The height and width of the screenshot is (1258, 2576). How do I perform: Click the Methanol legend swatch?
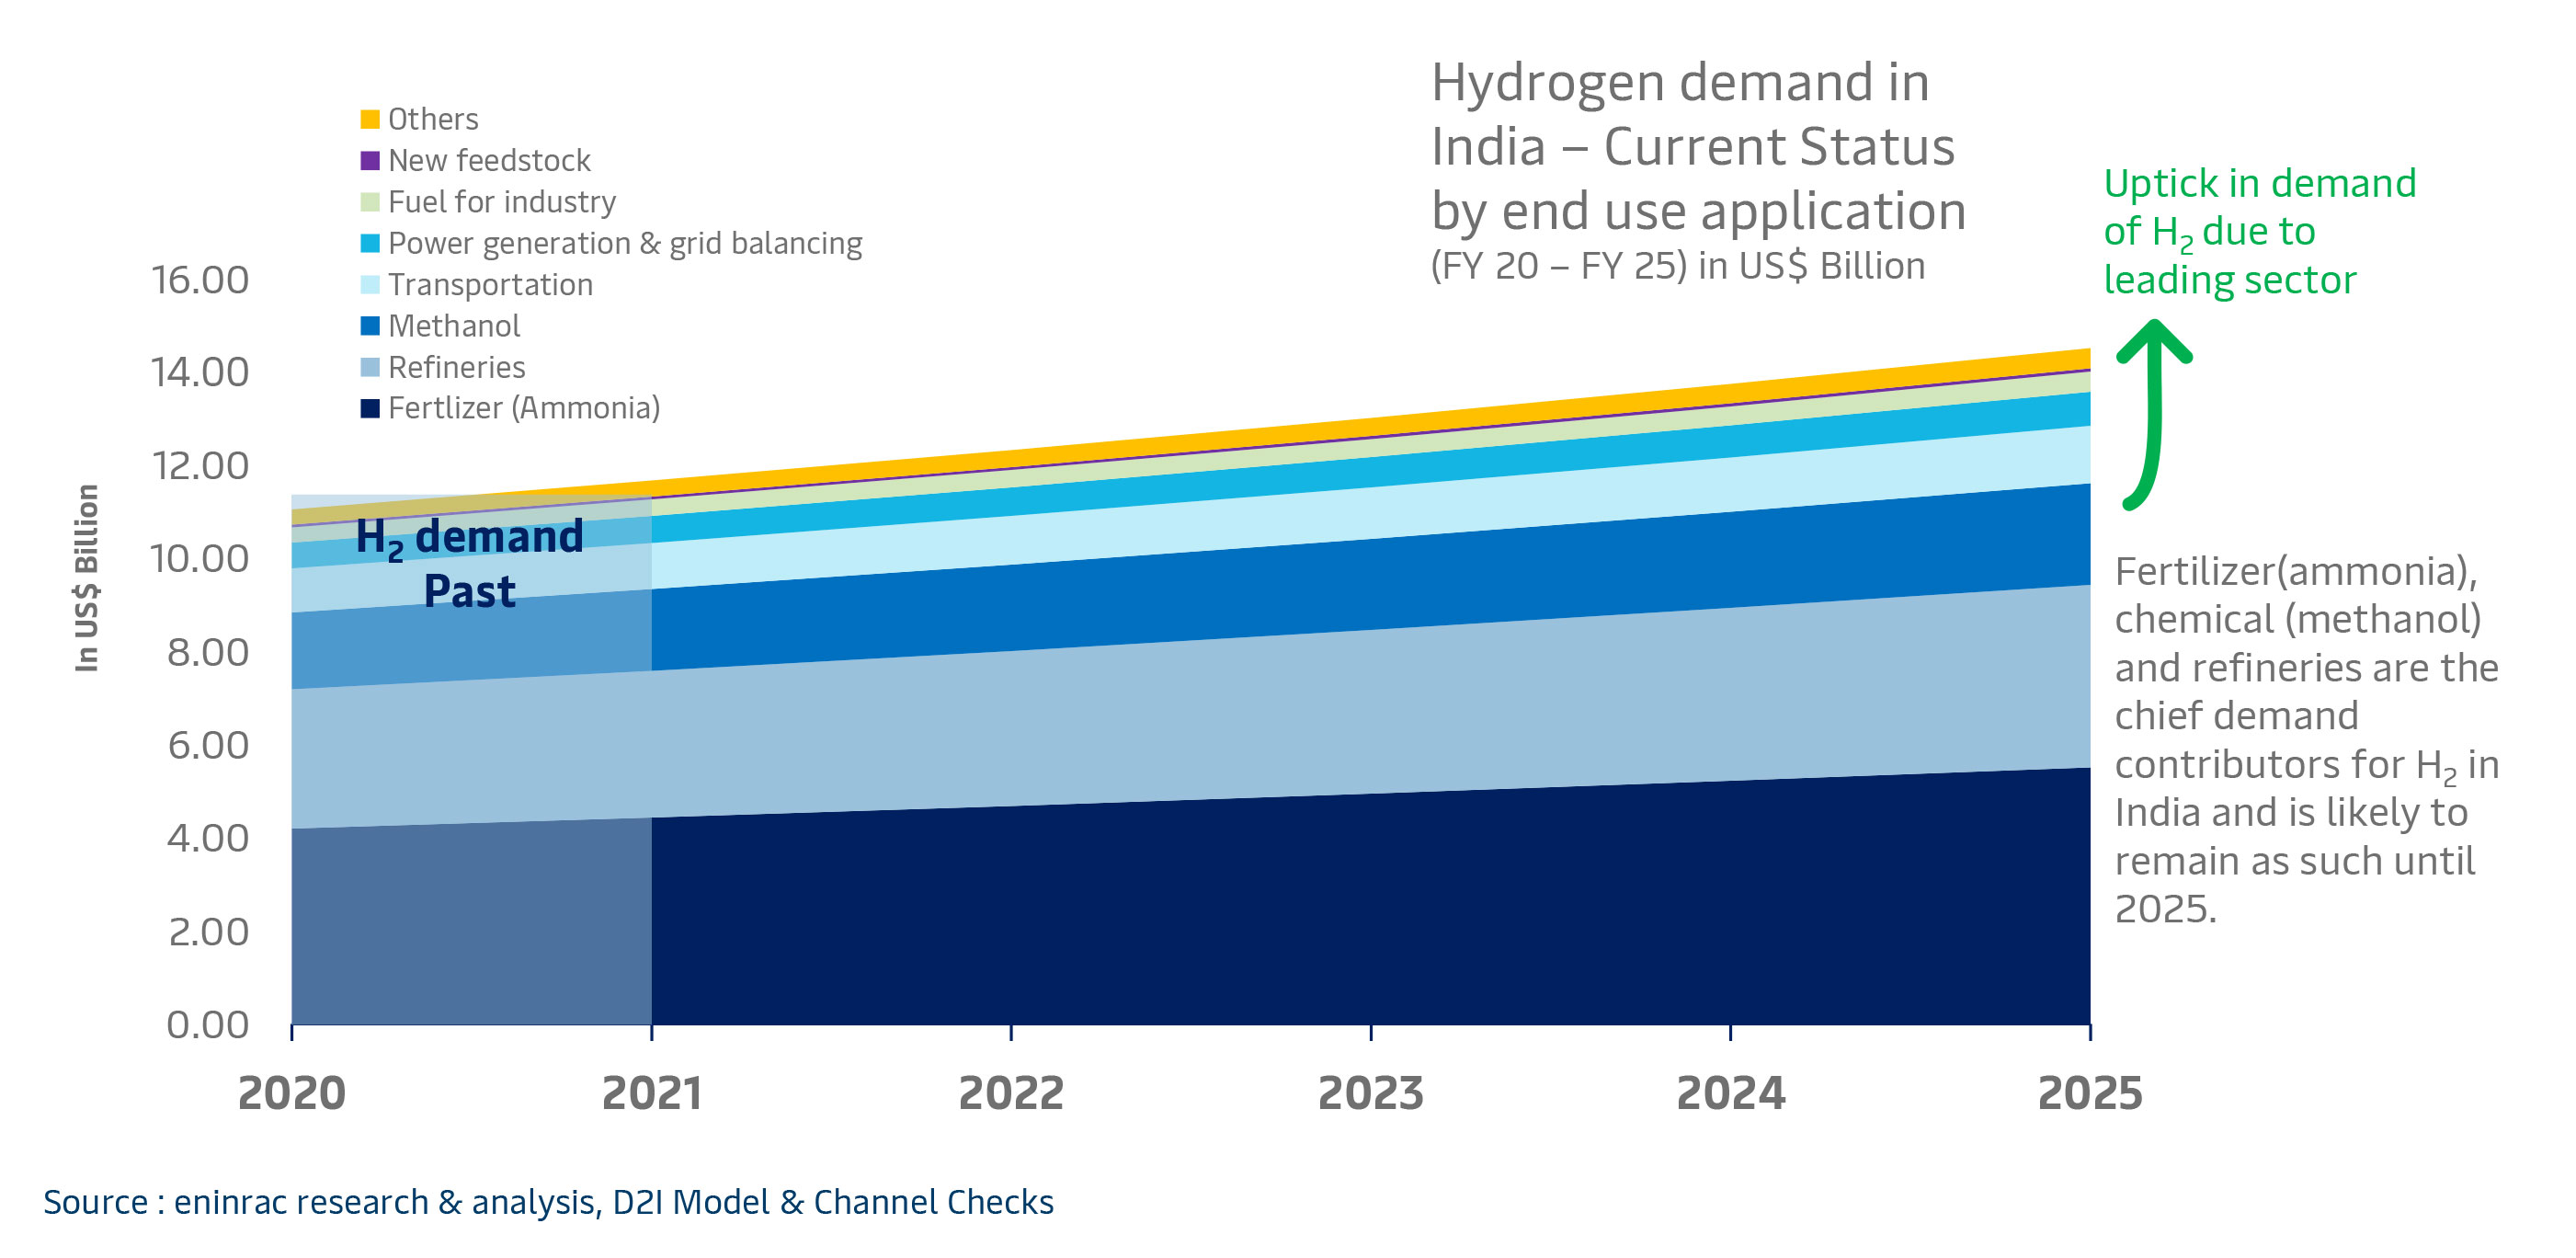370,326
